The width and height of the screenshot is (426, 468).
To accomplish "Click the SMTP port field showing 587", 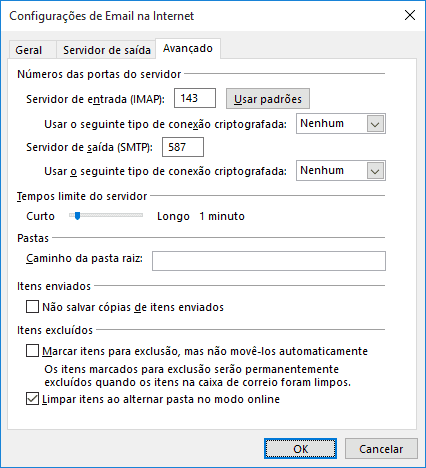I will coord(183,147).
